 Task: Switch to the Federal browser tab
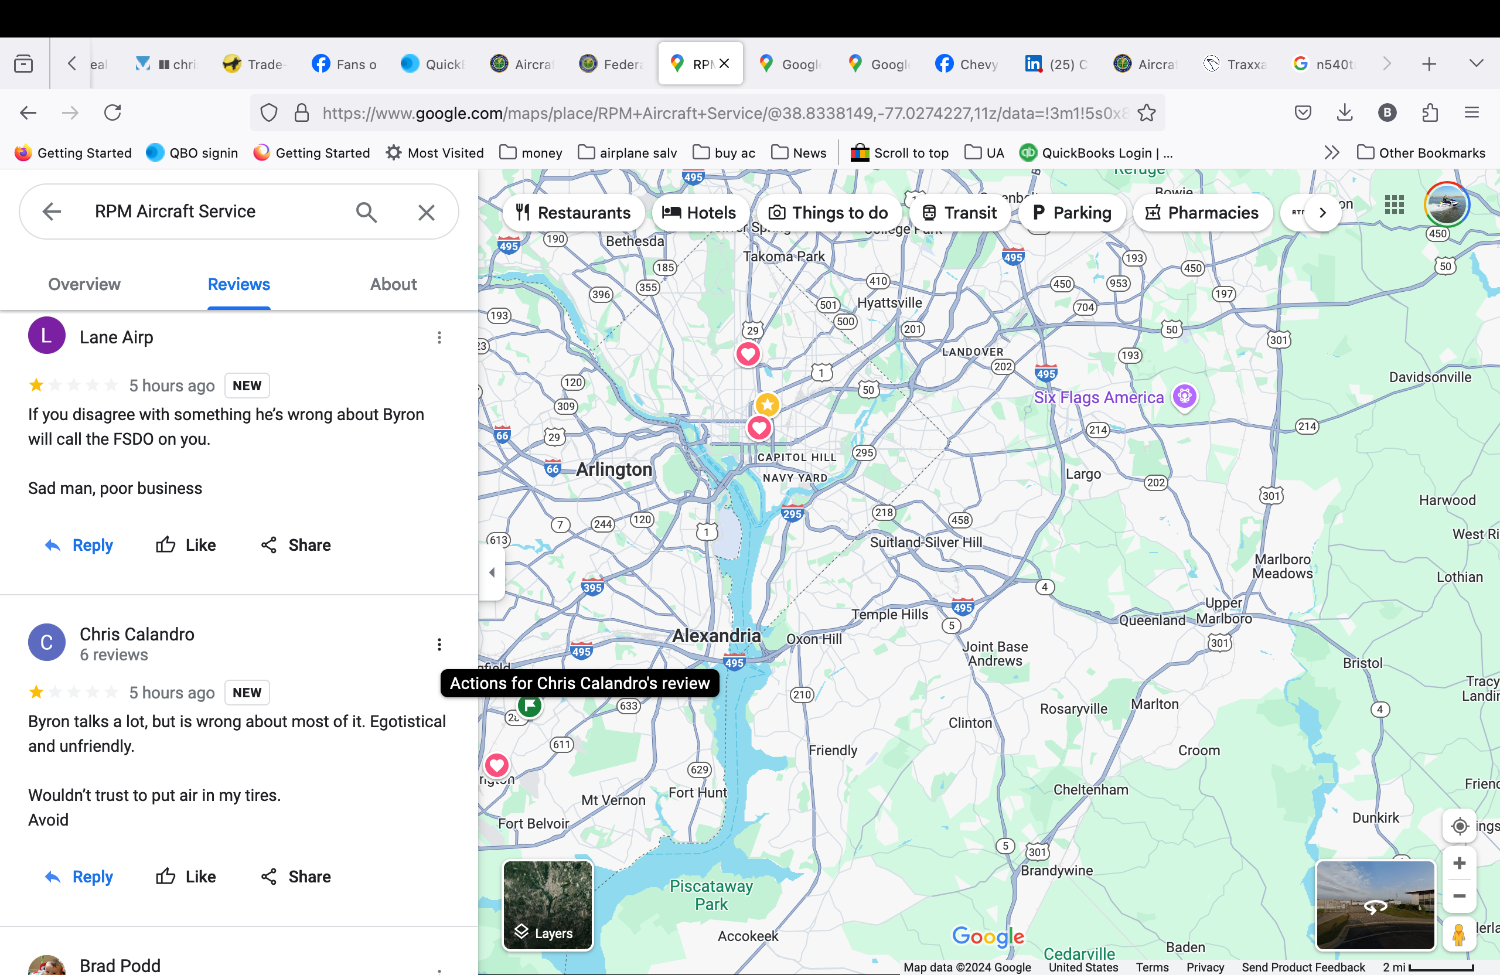click(x=611, y=64)
